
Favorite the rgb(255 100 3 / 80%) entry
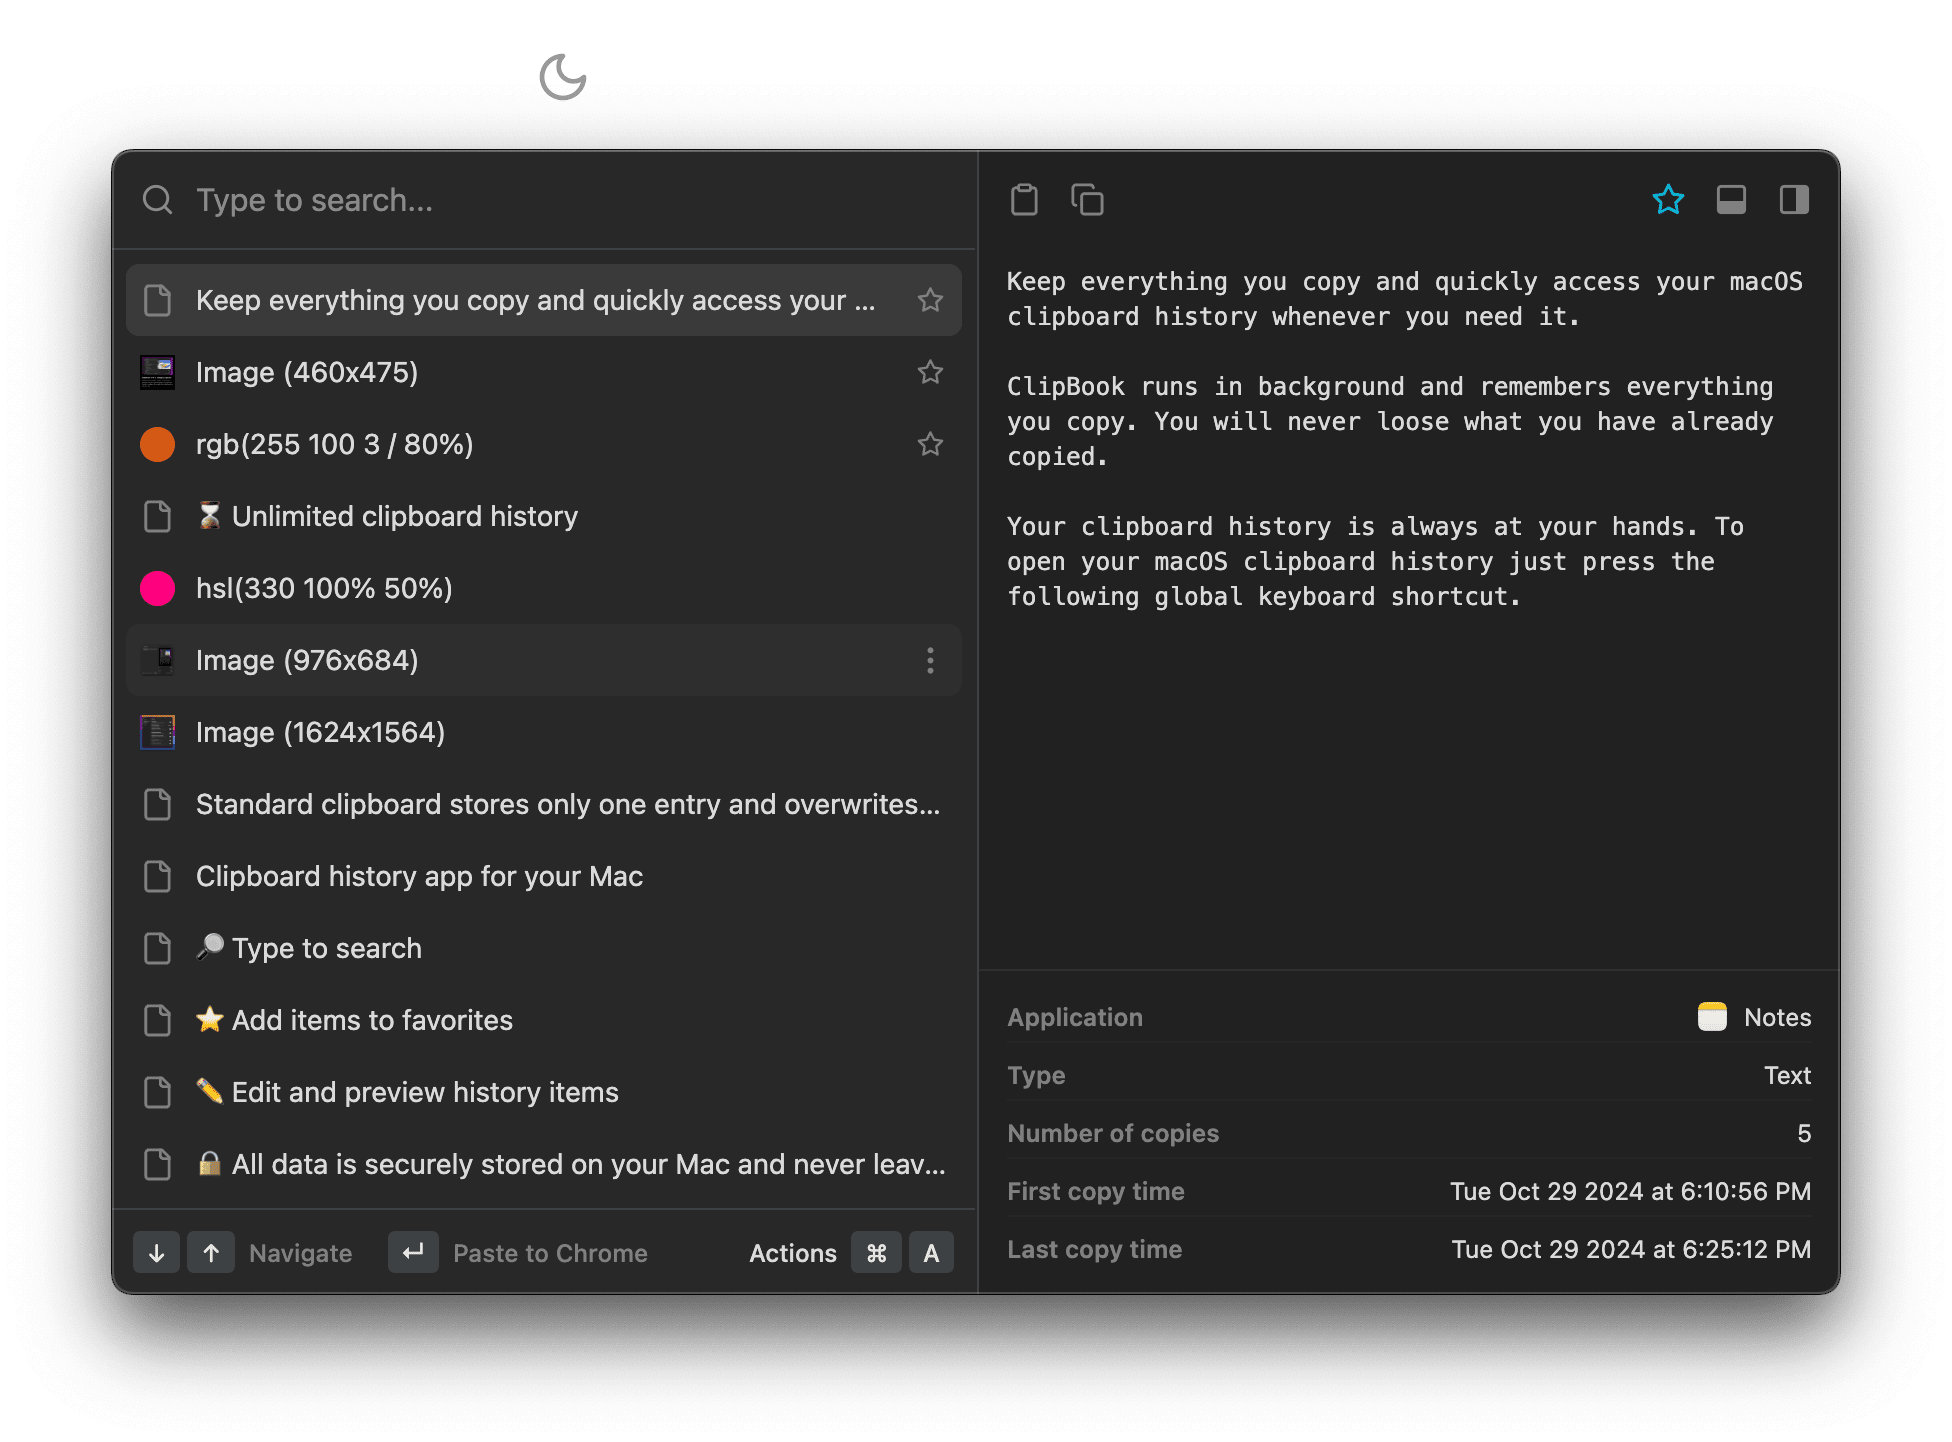click(929, 444)
